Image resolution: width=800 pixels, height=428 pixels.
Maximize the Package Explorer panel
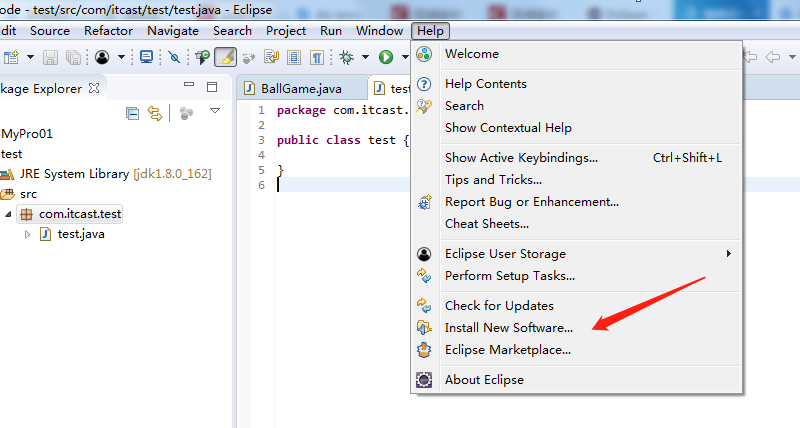(x=212, y=87)
